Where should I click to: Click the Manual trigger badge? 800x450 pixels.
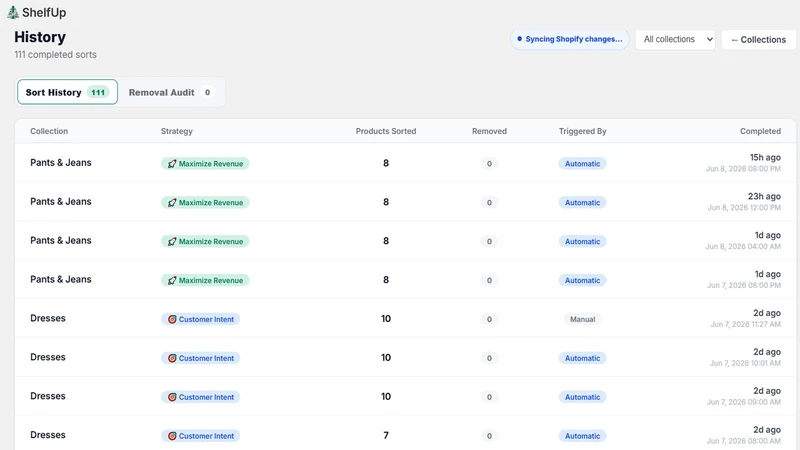tap(583, 319)
